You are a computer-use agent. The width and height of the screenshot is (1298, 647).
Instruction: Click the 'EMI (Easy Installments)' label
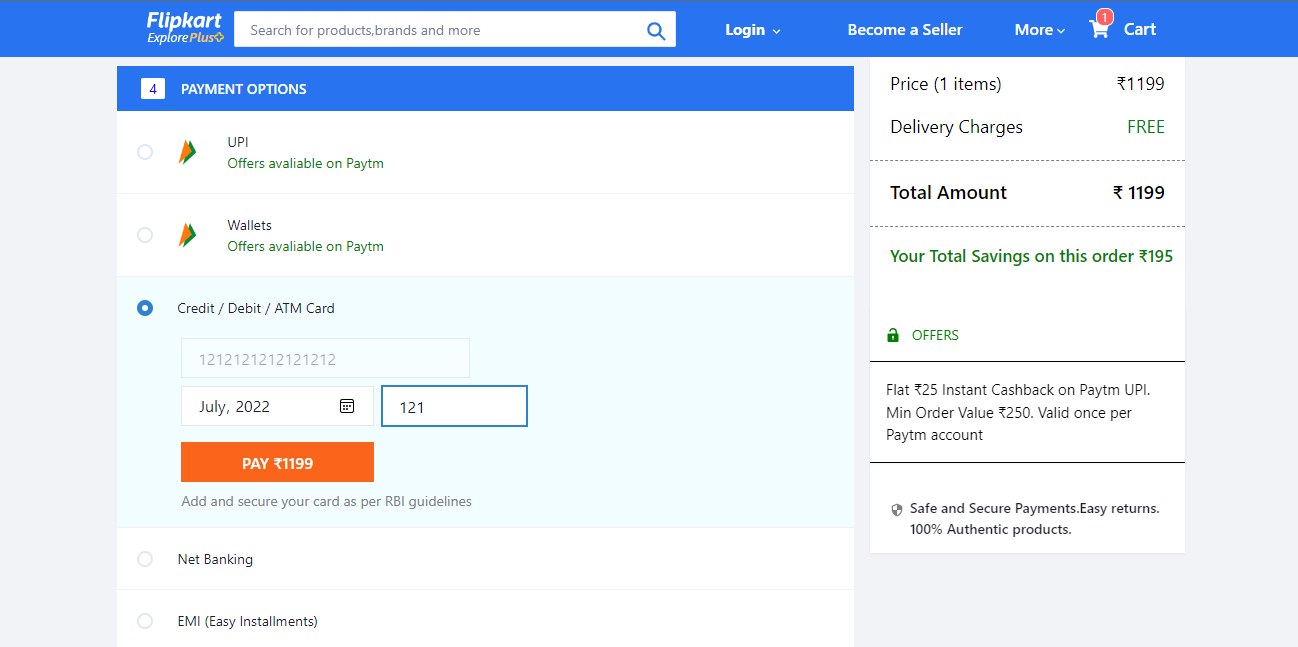(x=247, y=621)
